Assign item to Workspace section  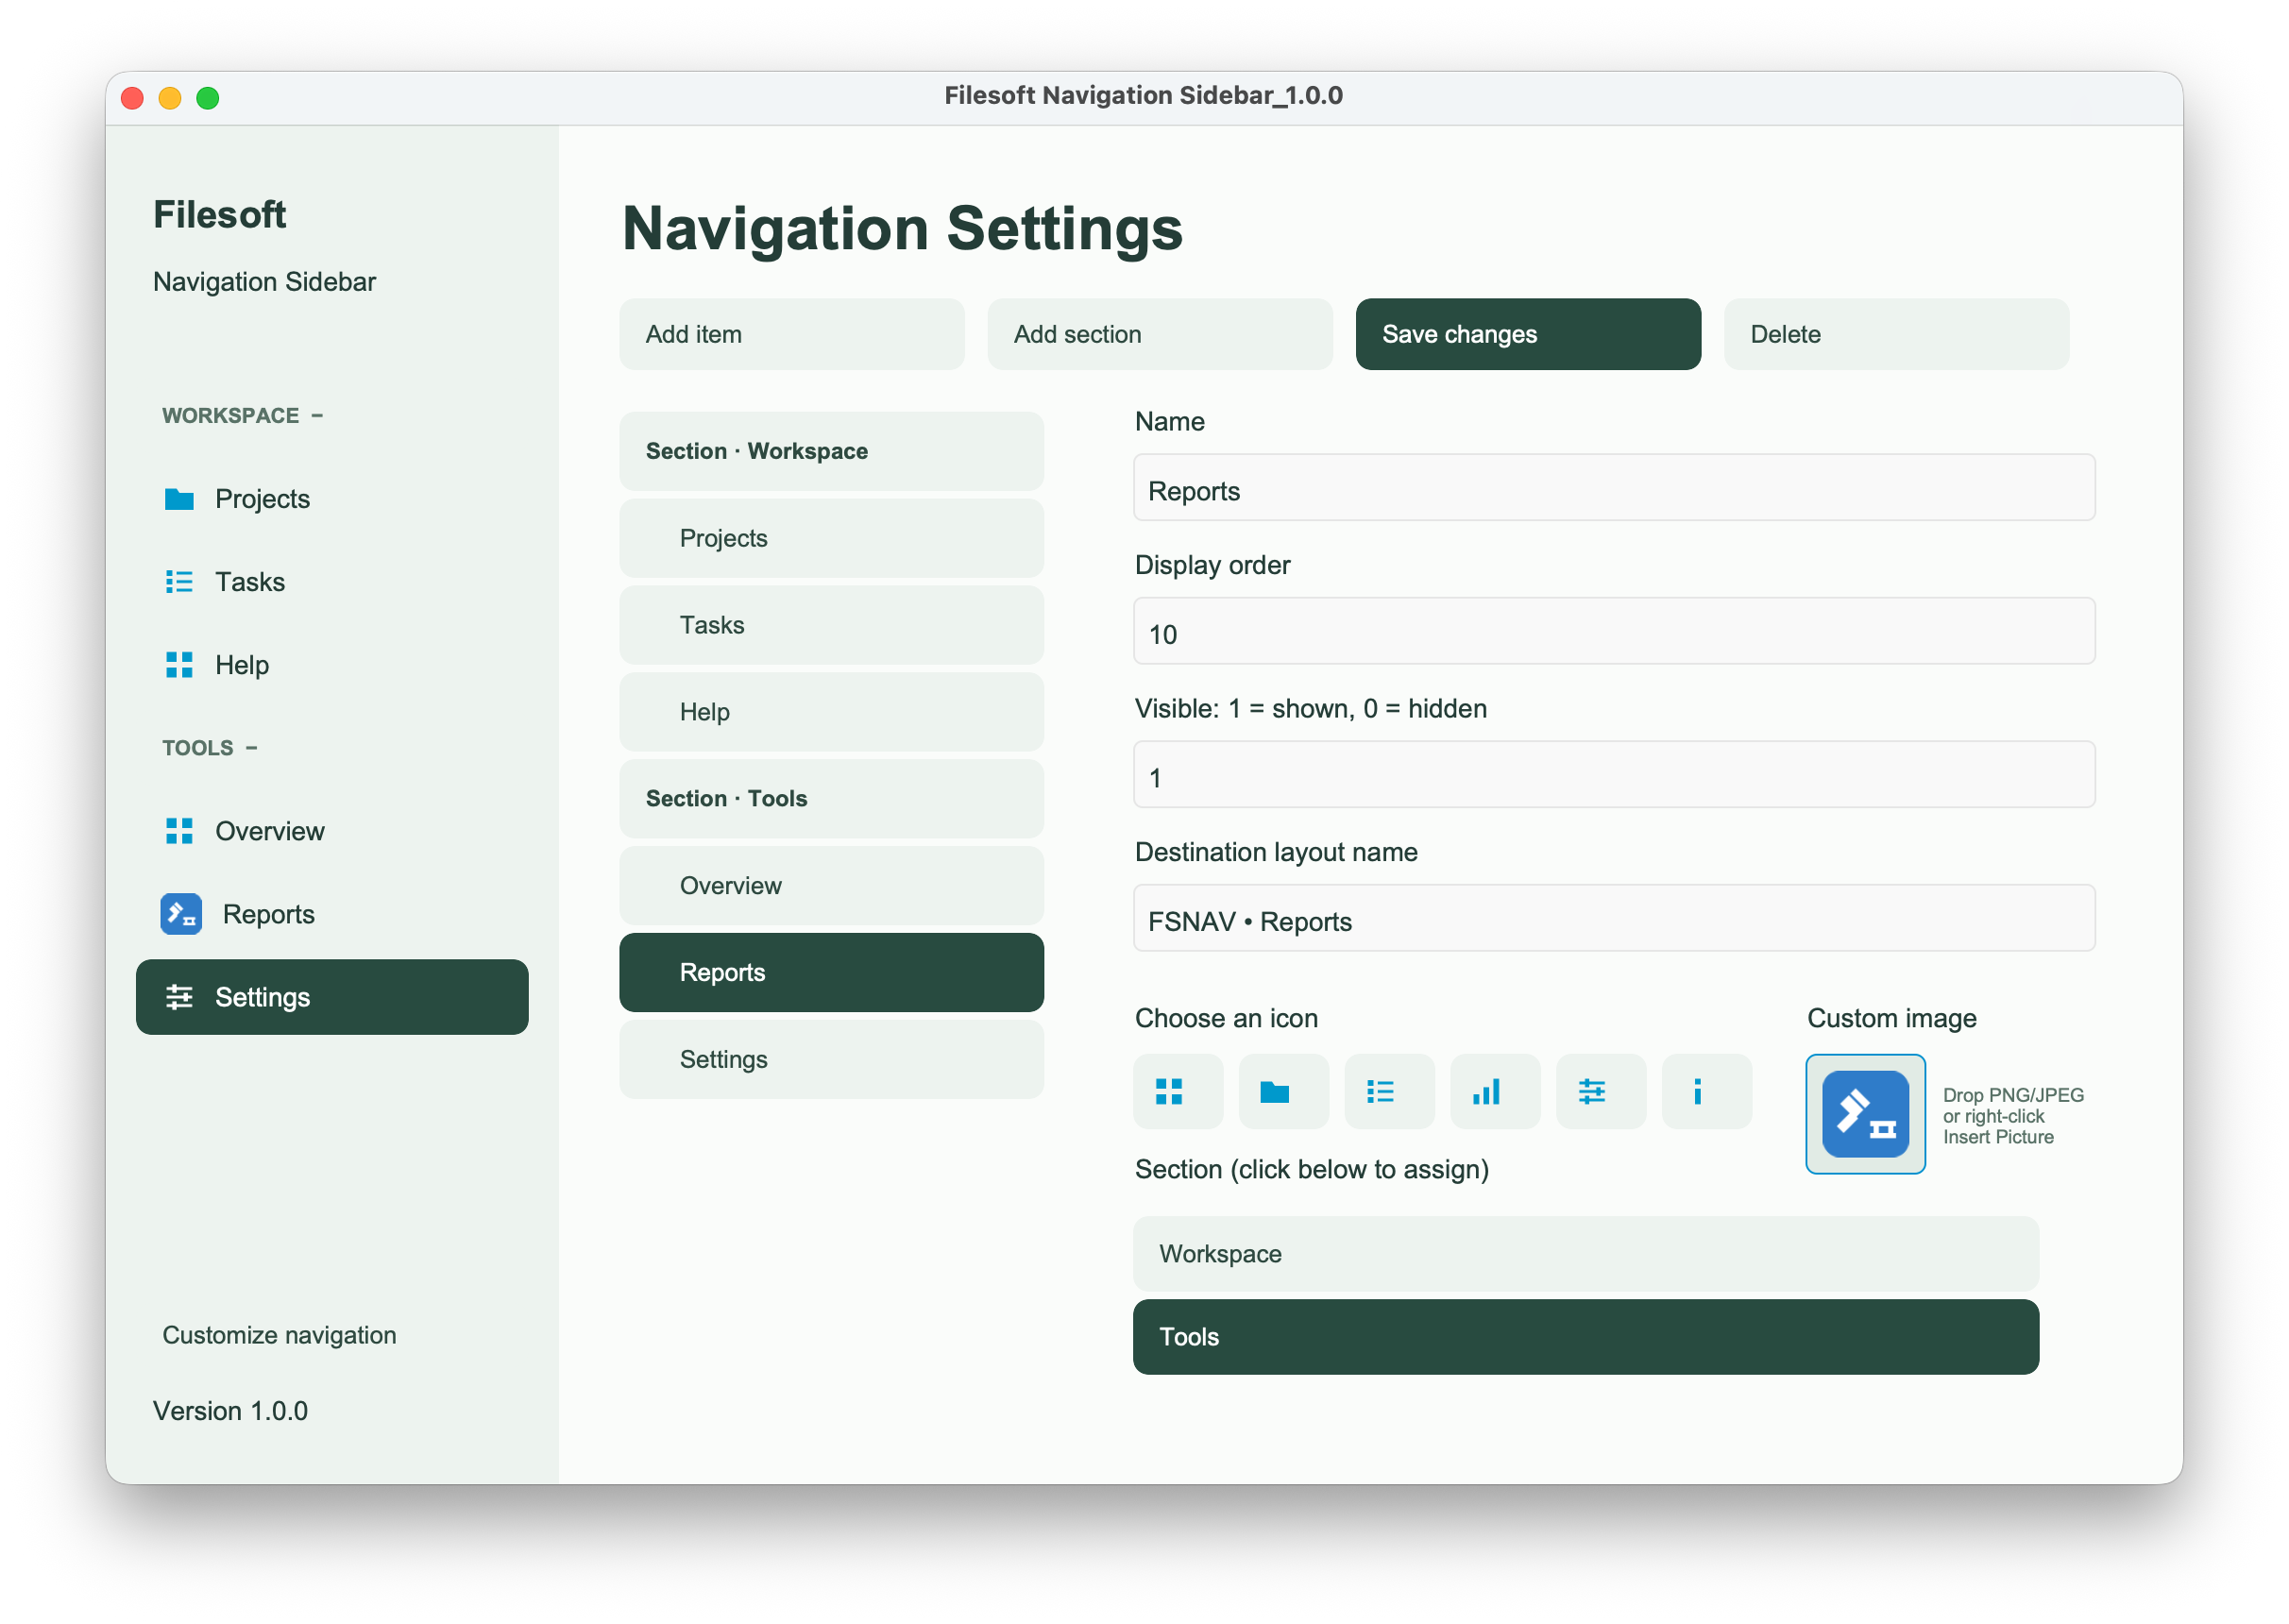1586,1254
